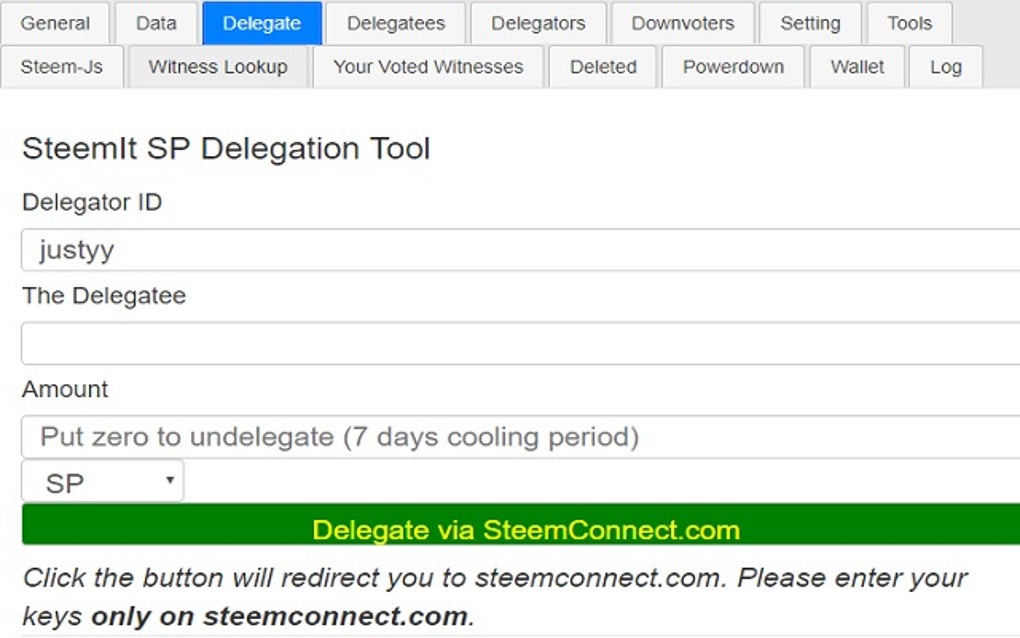The width and height of the screenshot is (1020, 638).
Task: Check the Downvoters tab
Action: click(x=682, y=23)
